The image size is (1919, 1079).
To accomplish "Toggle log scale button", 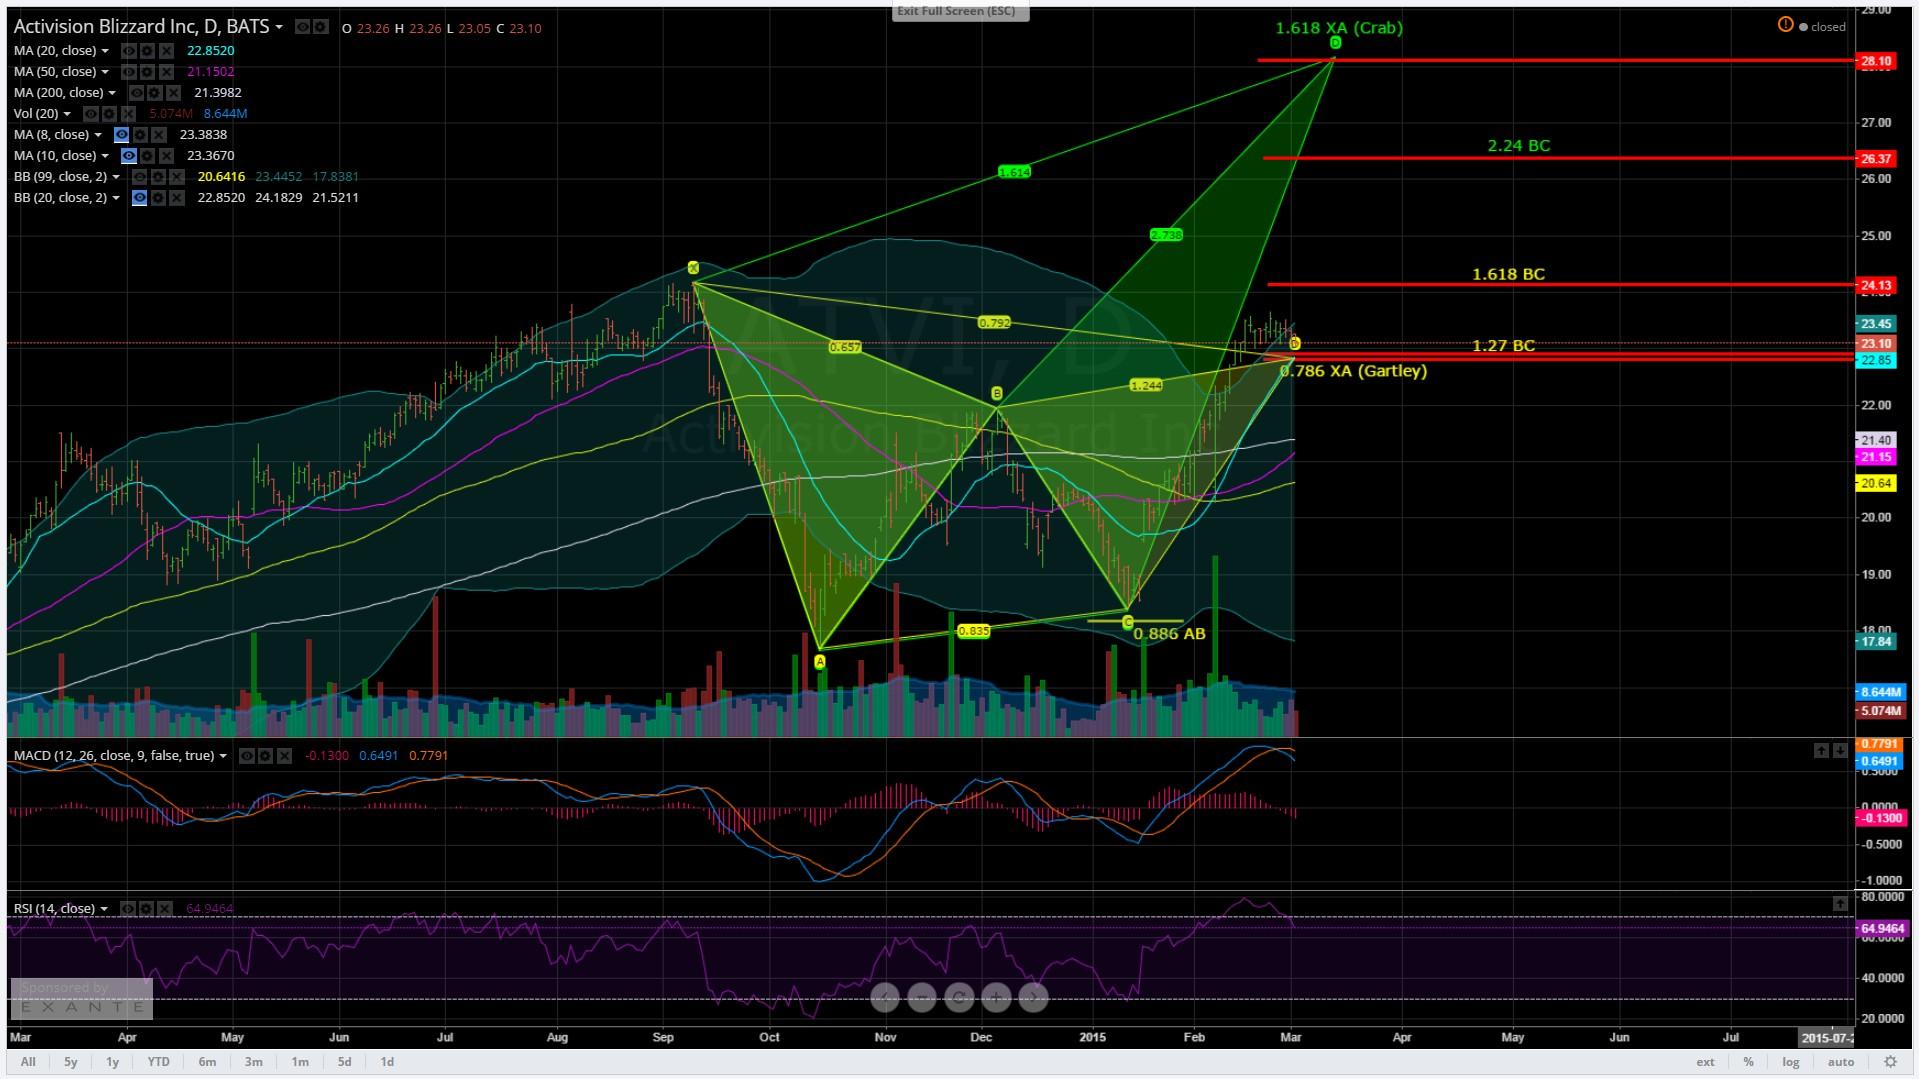I will pos(1790,1062).
